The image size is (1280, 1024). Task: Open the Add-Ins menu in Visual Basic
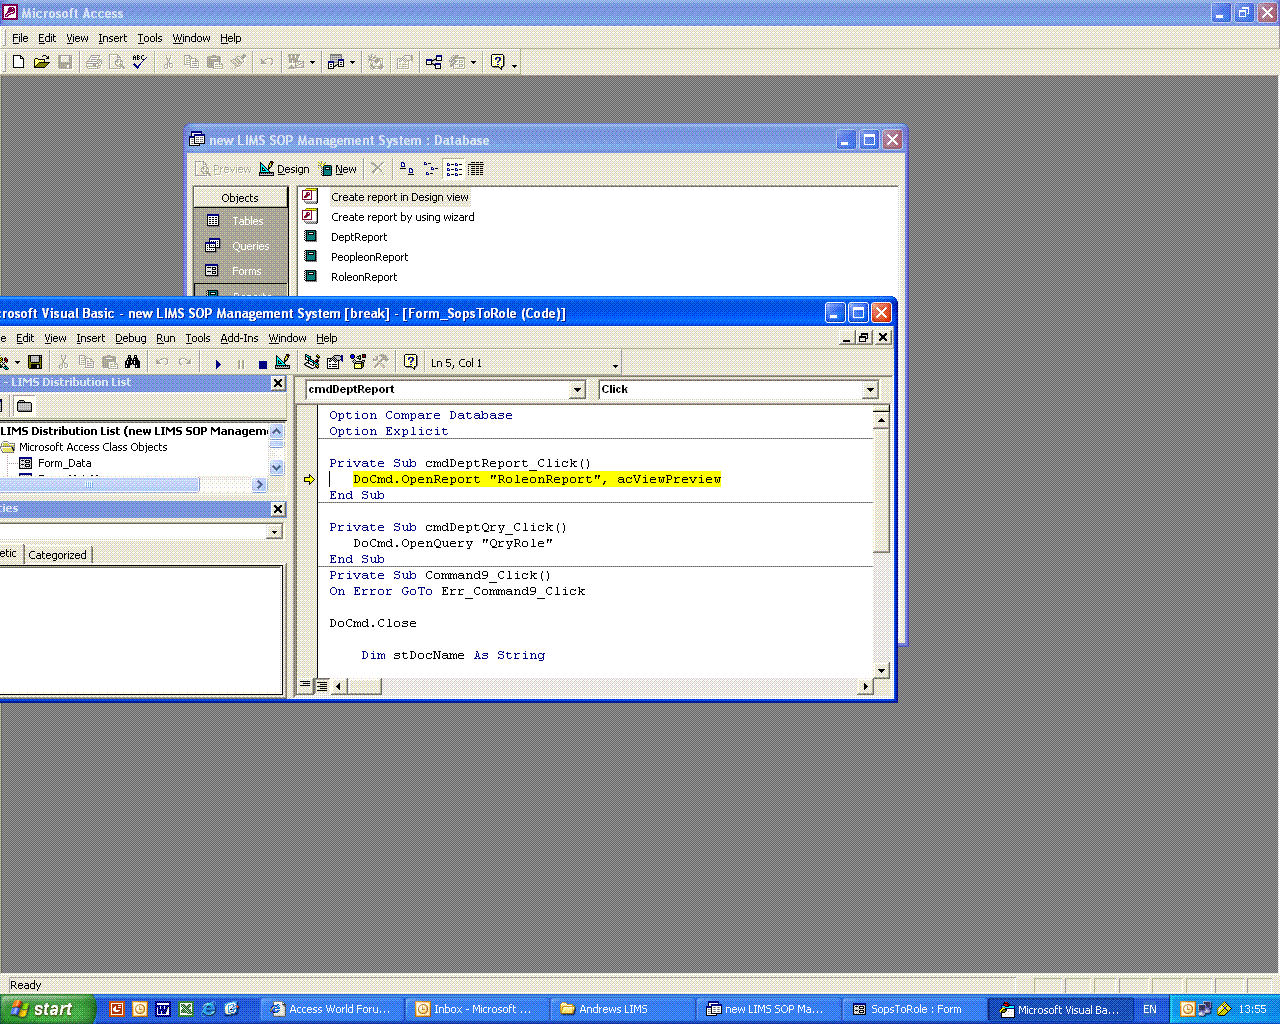click(x=239, y=338)
